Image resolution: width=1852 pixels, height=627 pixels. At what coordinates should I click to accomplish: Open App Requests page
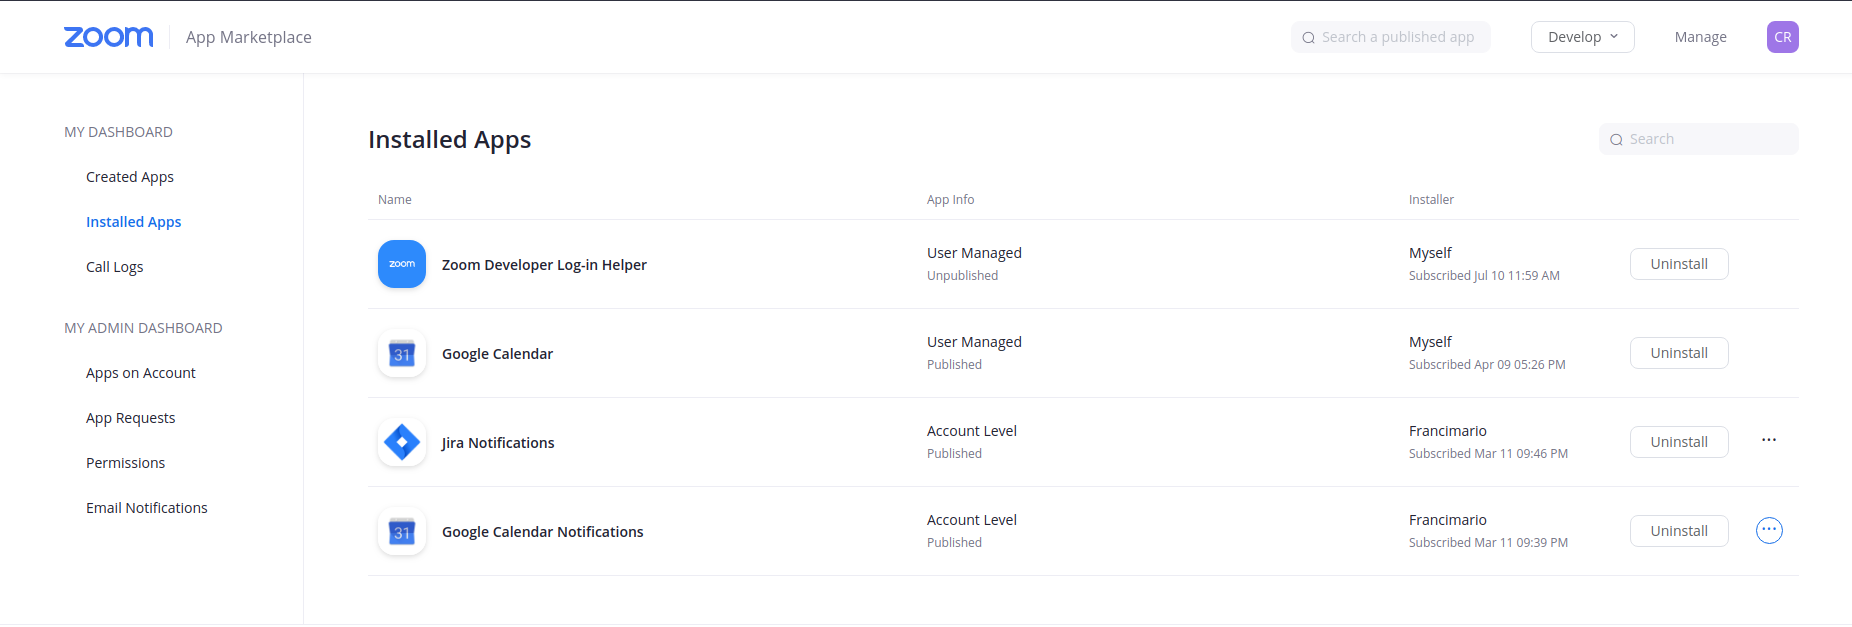tap(130, 418)
